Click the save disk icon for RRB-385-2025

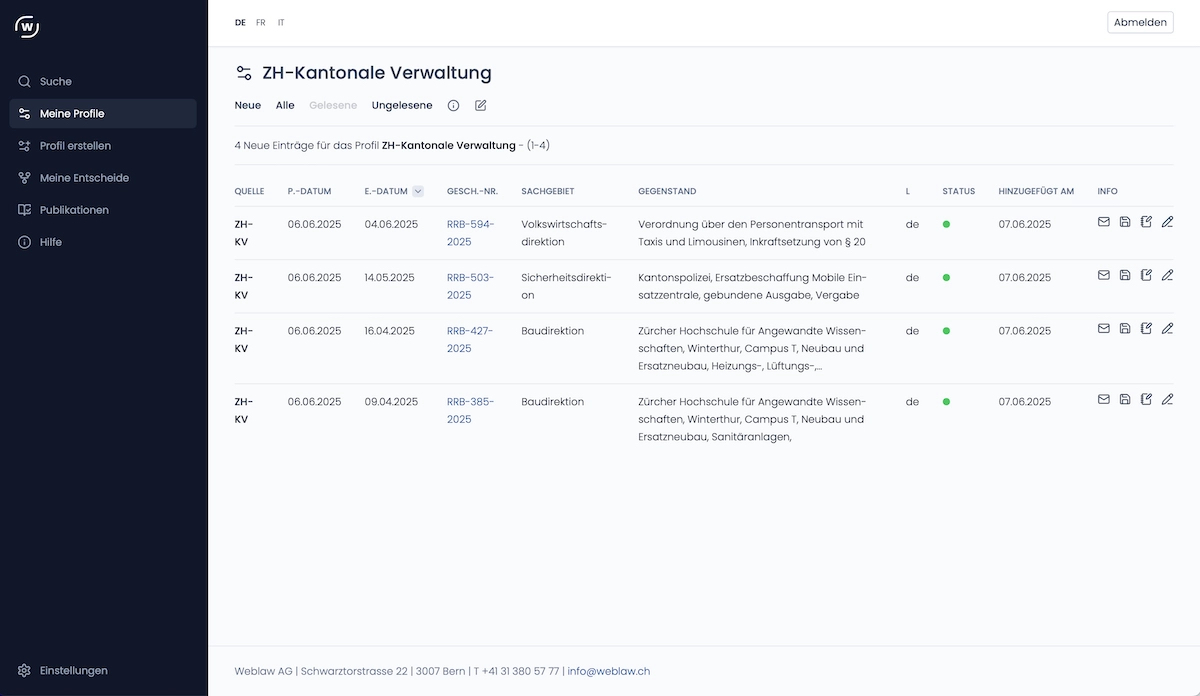click(1125, 399)
